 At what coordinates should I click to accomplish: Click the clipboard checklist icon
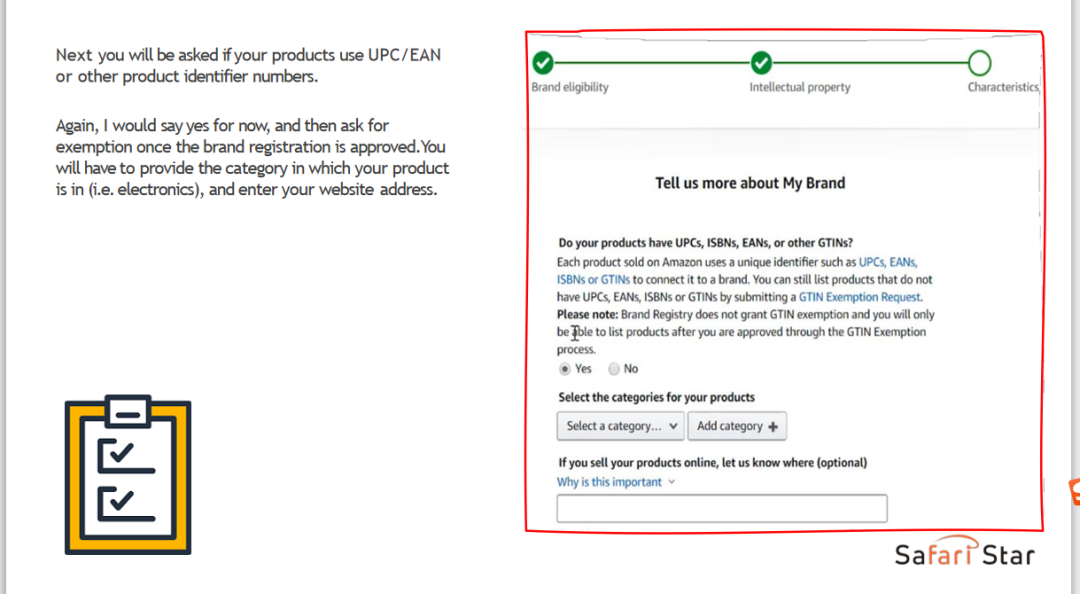tap(128, 475)
